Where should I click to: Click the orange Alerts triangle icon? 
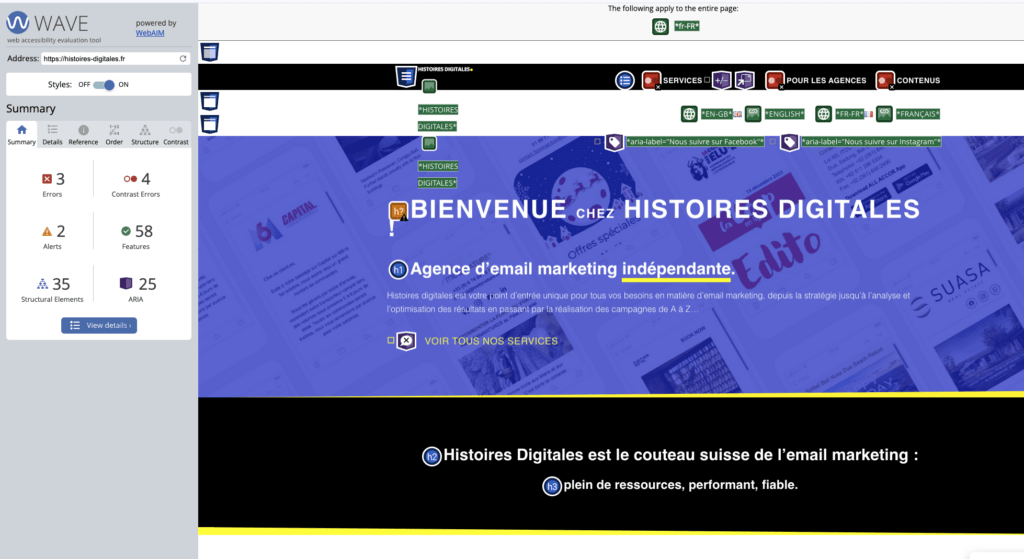click(47, 231)
